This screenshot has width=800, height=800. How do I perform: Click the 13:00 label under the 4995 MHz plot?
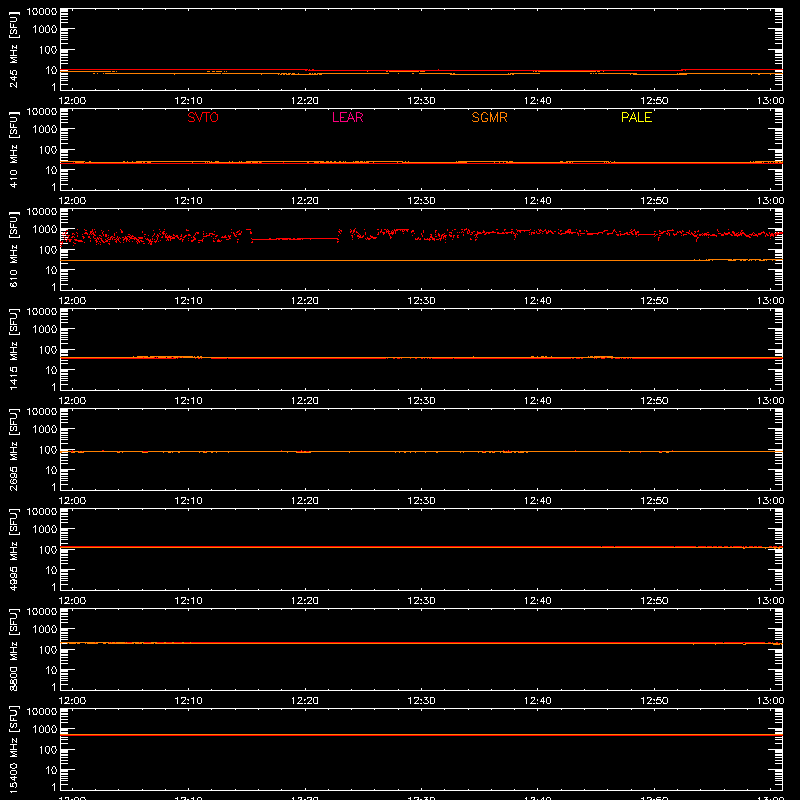pos(770,601)
